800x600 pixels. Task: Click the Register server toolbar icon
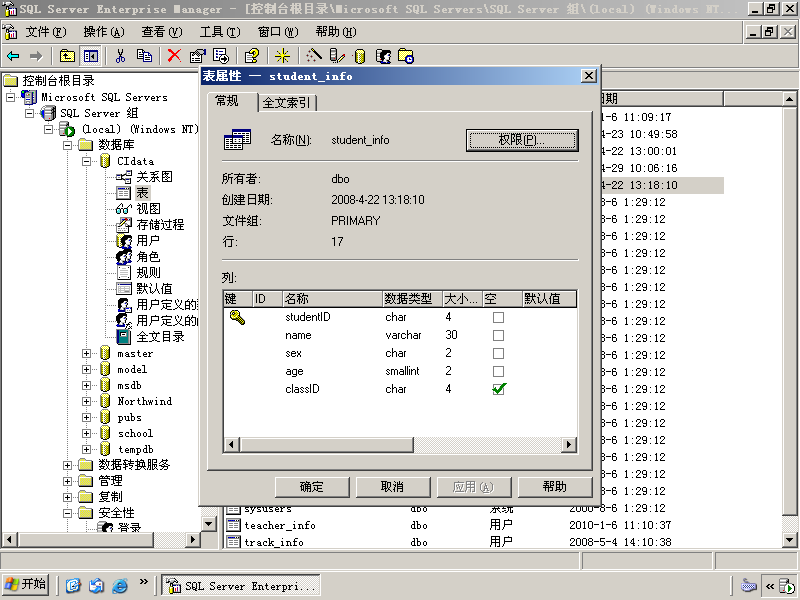[x=337, y=56]
